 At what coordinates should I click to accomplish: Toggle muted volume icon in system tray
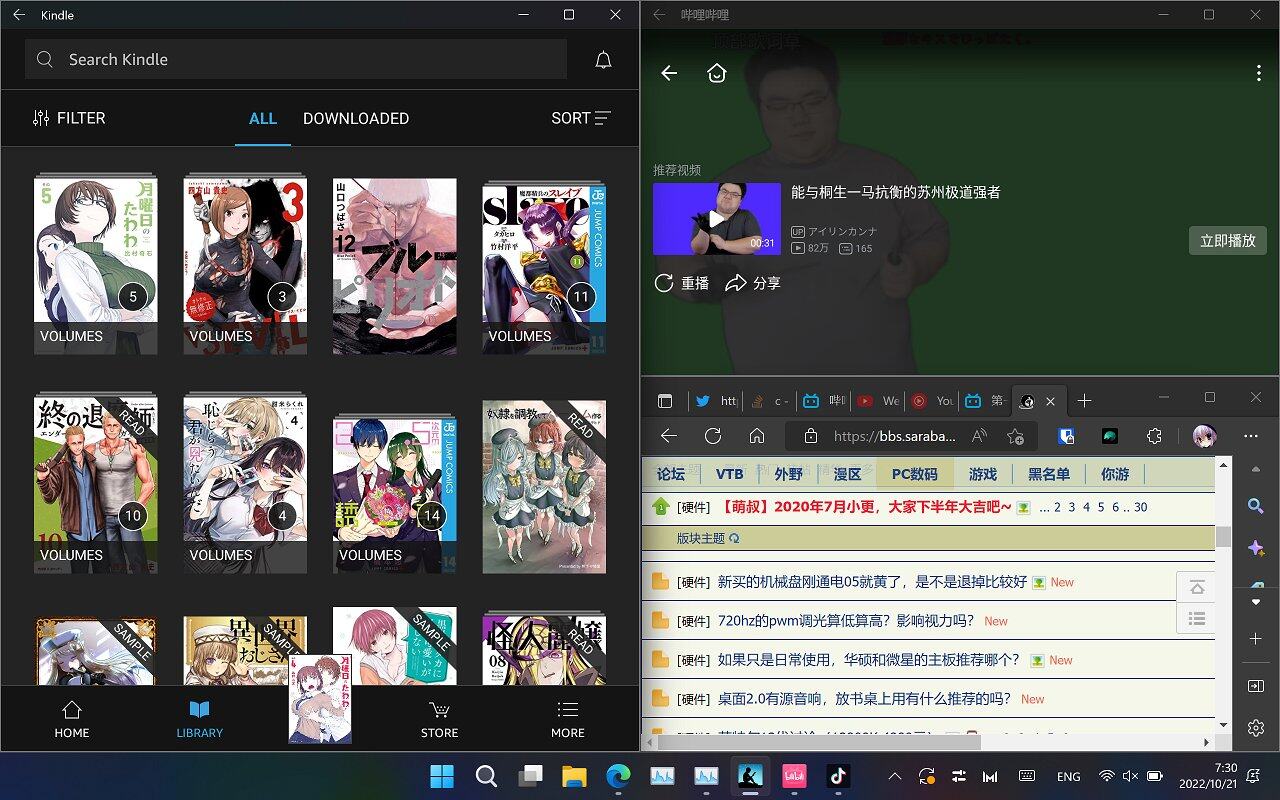pyautogui.click(x=1130, y=776)
